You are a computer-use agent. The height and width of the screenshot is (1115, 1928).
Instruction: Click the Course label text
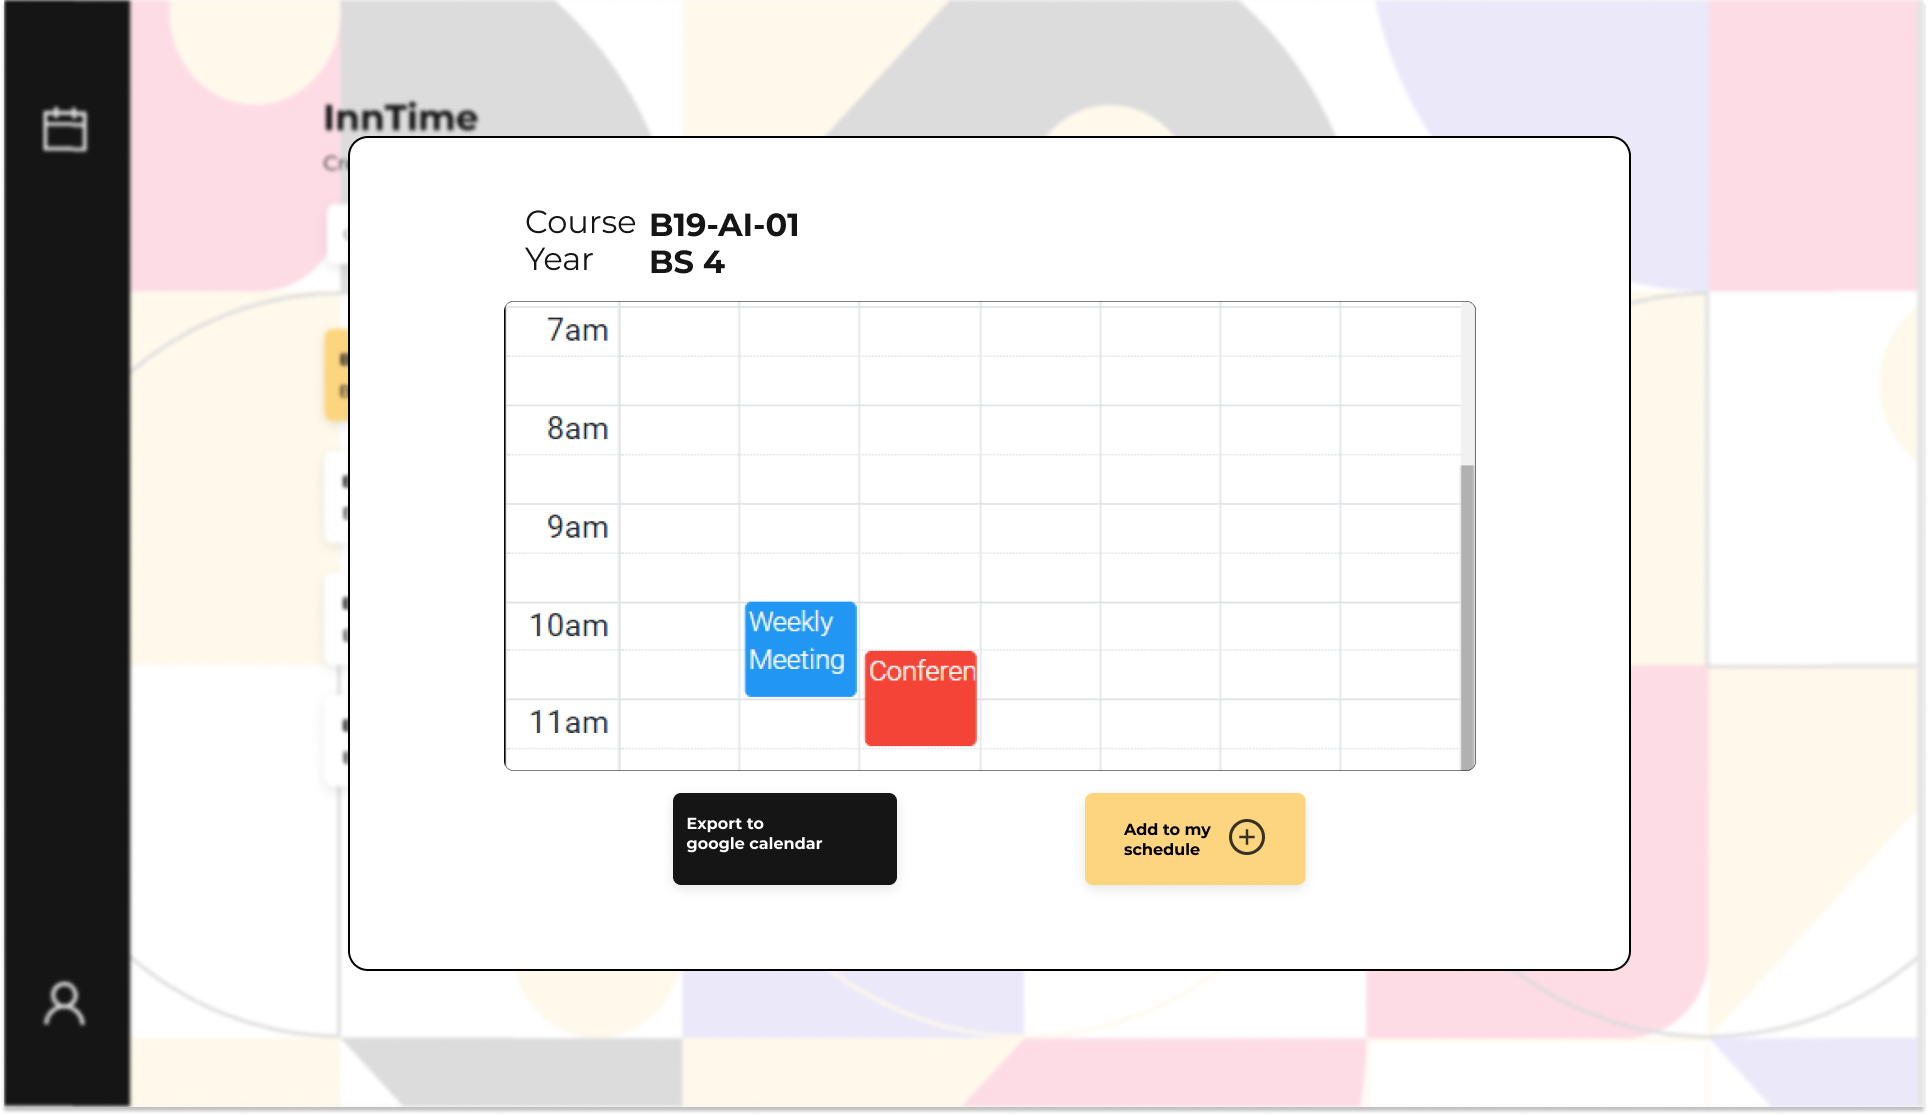580,222
